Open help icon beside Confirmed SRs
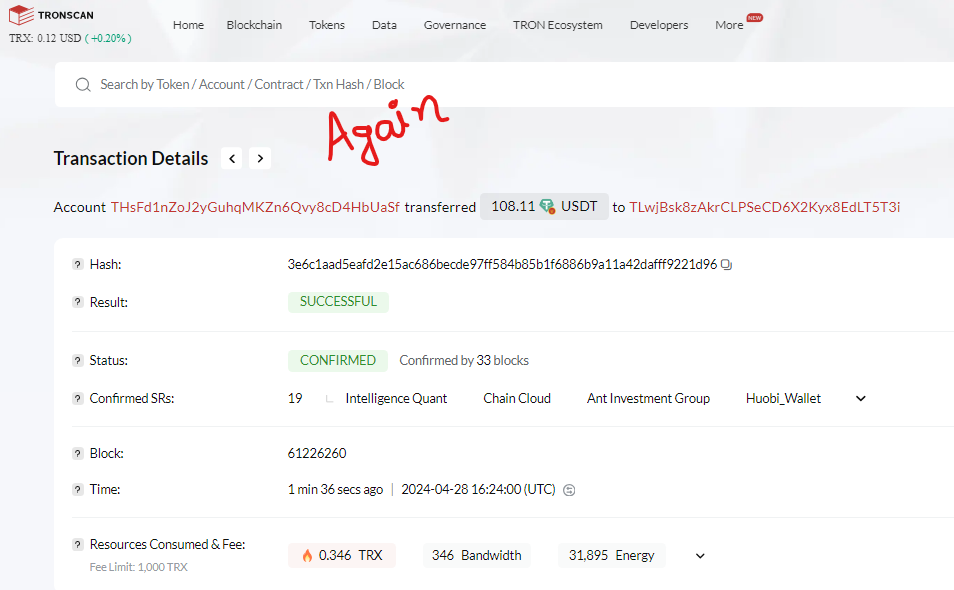The height and width of the screenshot is (590, 954). [77, 399]
